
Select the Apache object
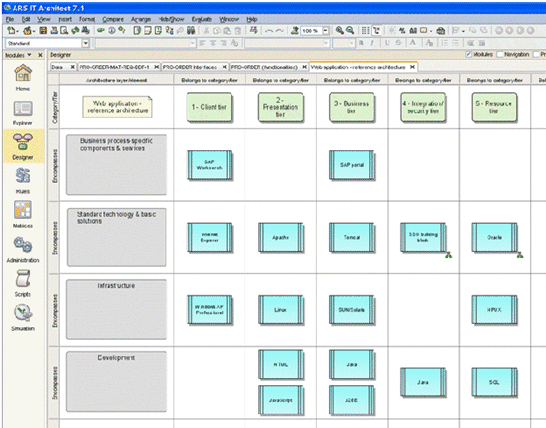click(x=281, y=238)
